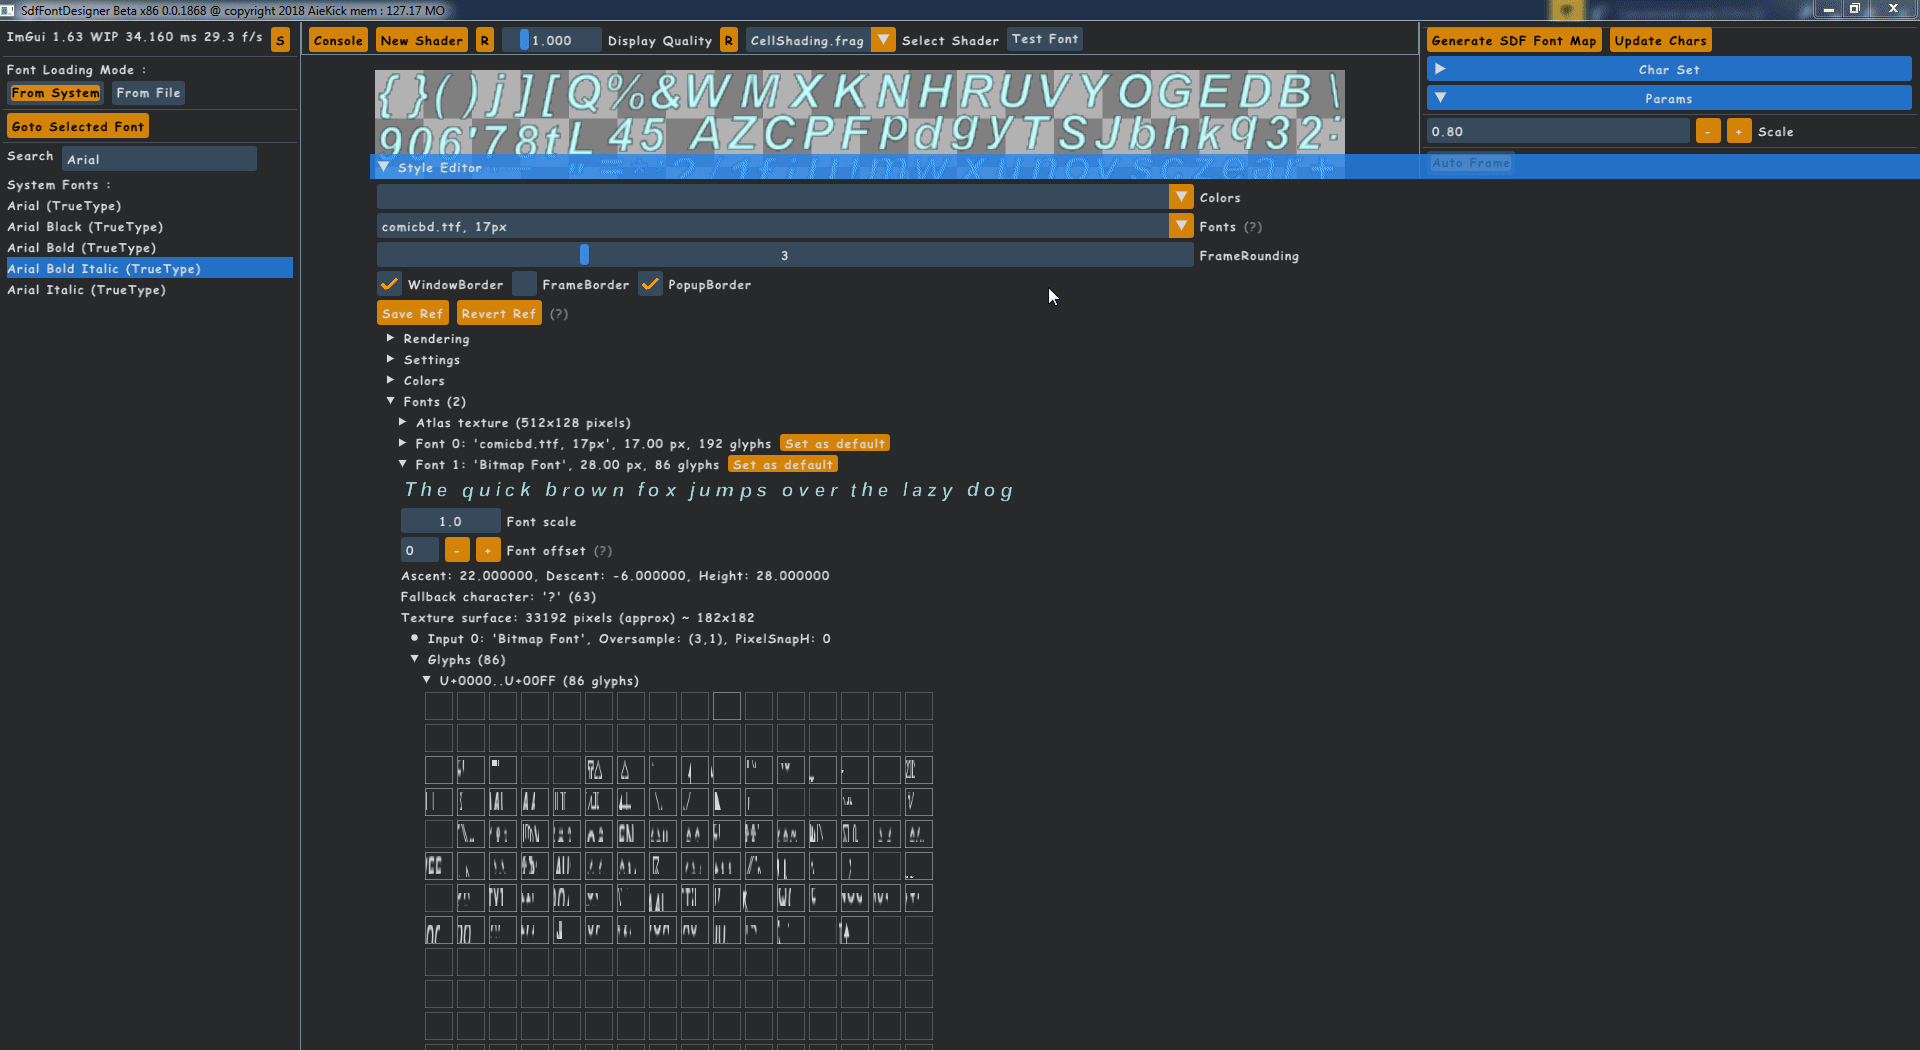This screenshot has height=1050, width=1920.
Task: Select Arial Bold Italic (TrueType) font
Action: (149, 269)
